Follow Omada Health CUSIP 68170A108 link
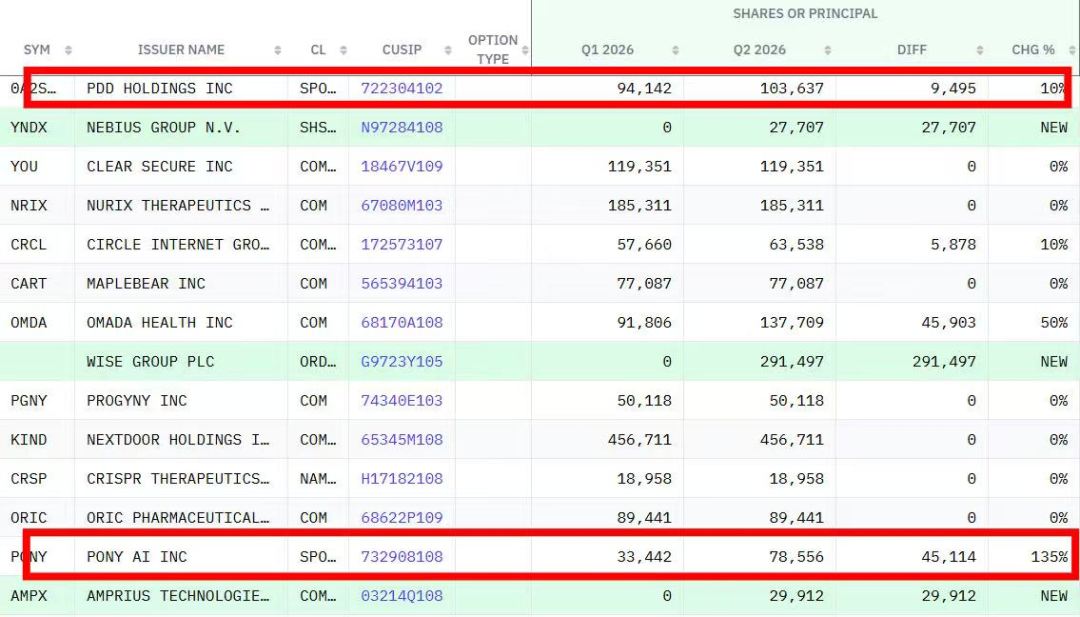 point(402,322)
